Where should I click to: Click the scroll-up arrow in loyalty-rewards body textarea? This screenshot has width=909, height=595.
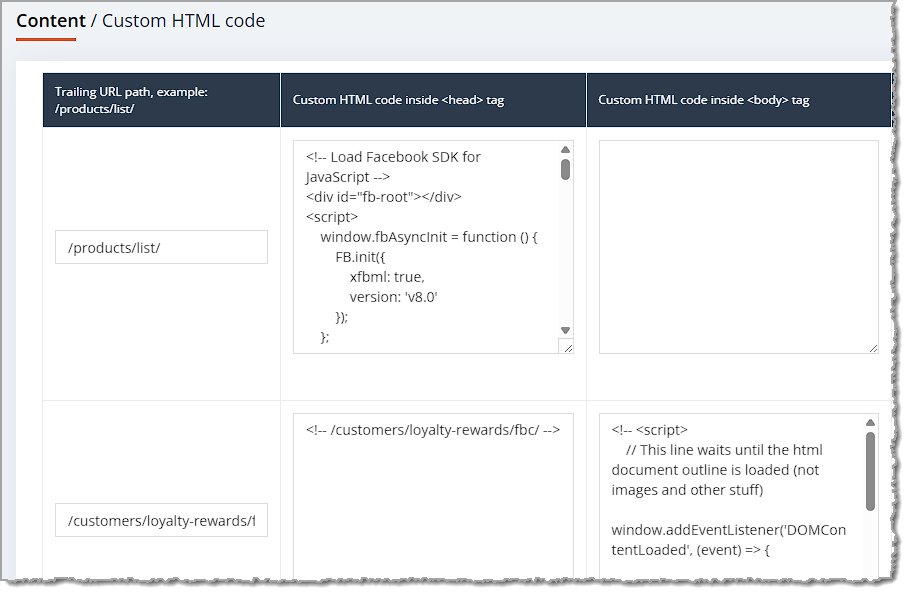pos(870,423)
